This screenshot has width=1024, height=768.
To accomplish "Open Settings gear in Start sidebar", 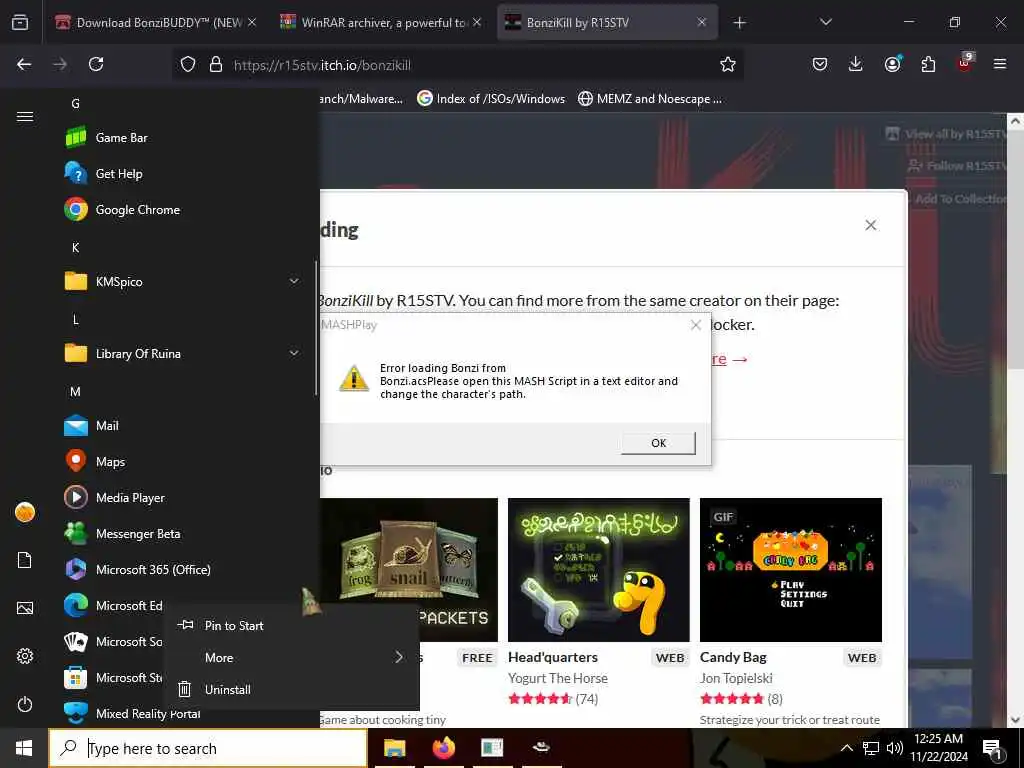I will [x=25, y=656].
